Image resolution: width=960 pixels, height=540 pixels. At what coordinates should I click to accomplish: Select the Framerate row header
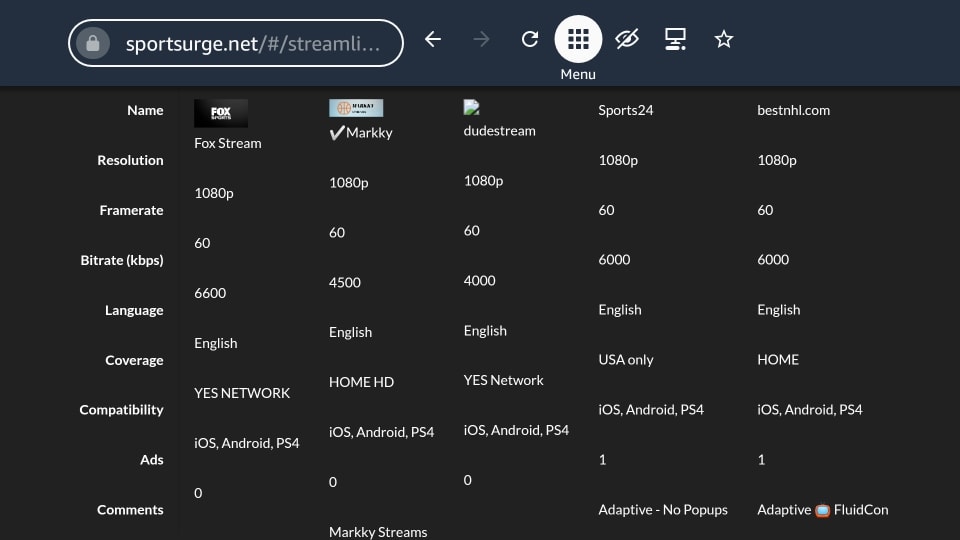pyautogui.click(x=132, y=211)
